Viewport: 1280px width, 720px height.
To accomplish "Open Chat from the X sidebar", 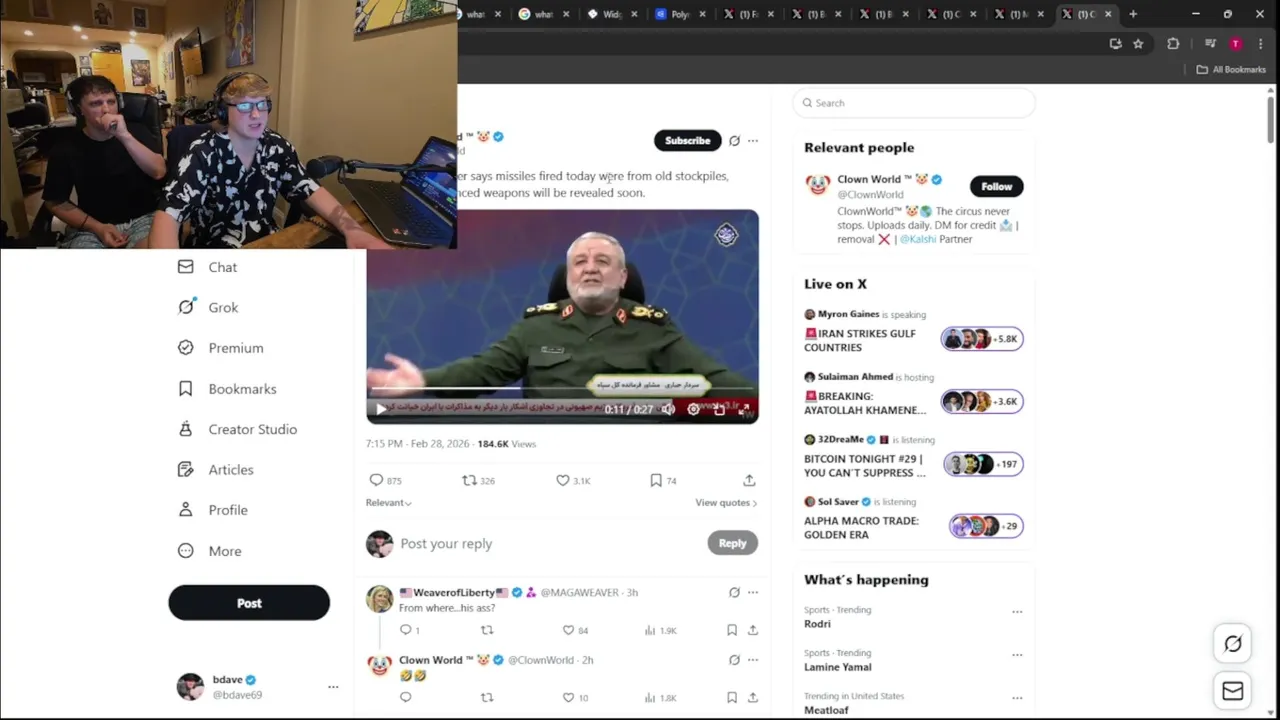I will click(x=208, y=267).
